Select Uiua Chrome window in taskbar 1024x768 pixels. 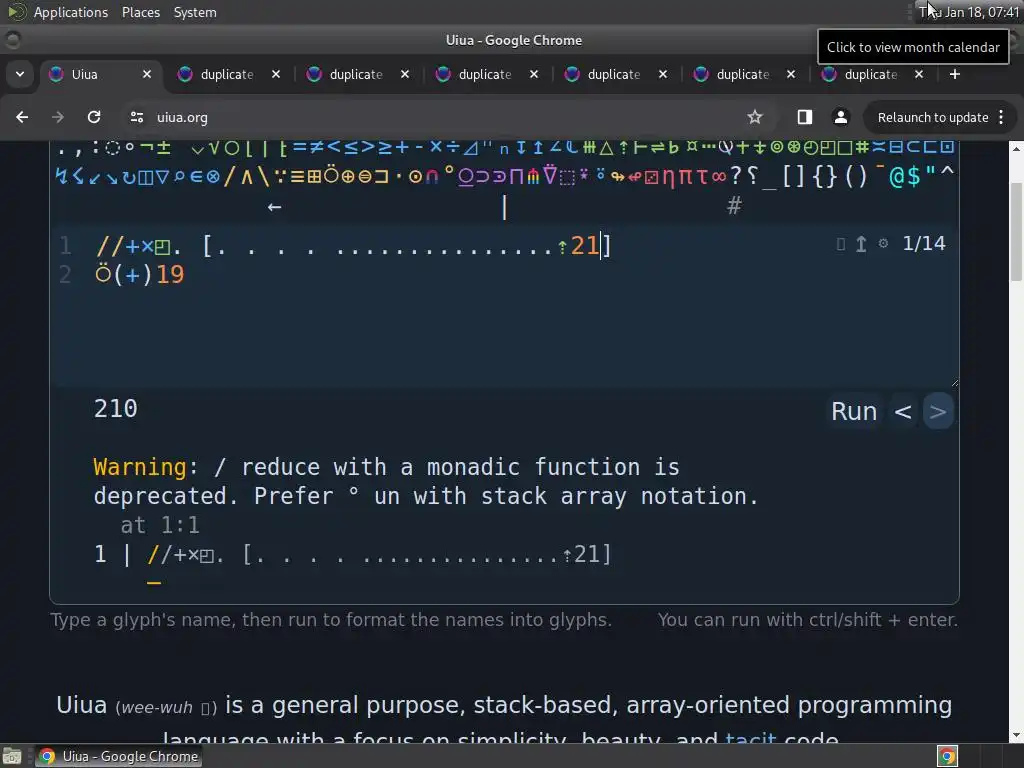coord(119,756)
